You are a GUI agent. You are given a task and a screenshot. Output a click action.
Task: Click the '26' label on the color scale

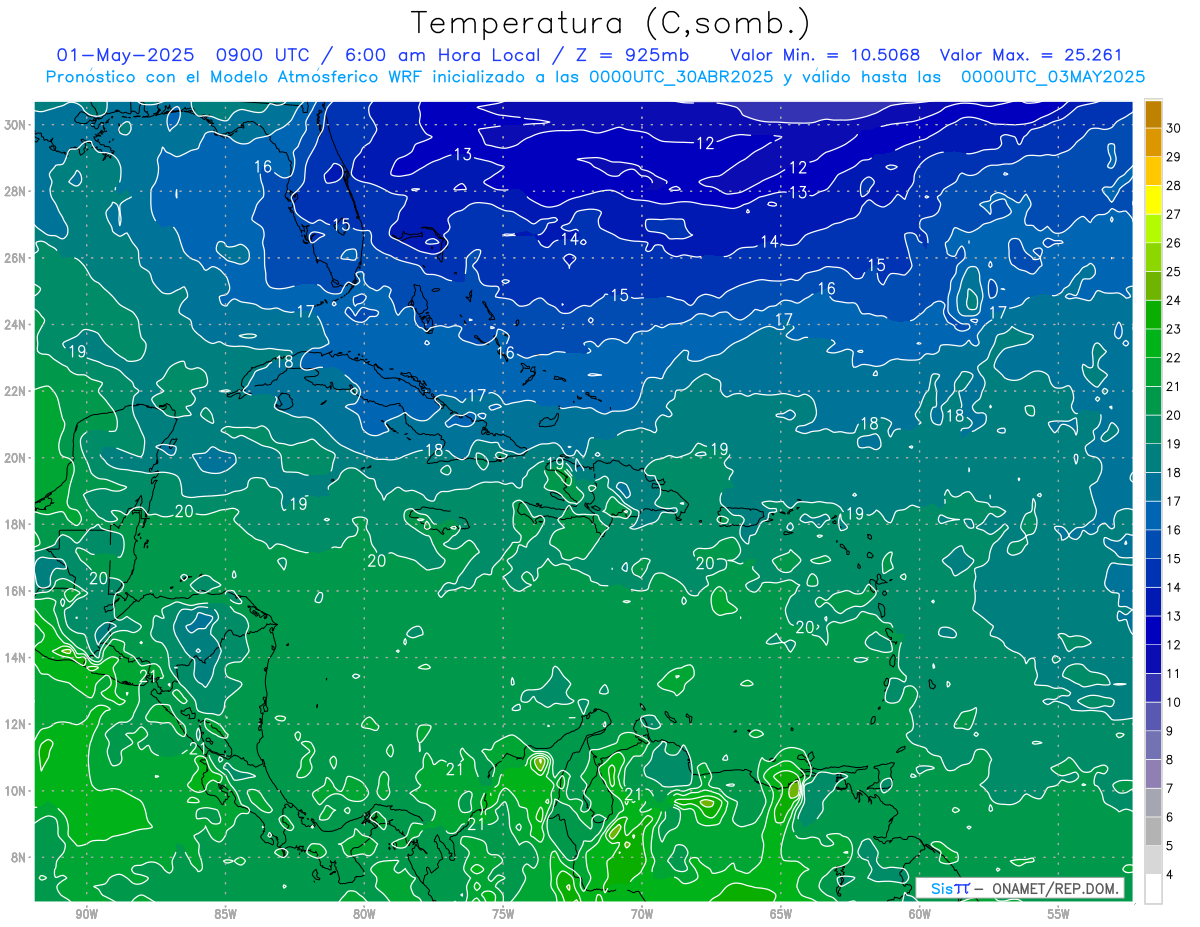pyautogui.click(x=1173, y=243)
